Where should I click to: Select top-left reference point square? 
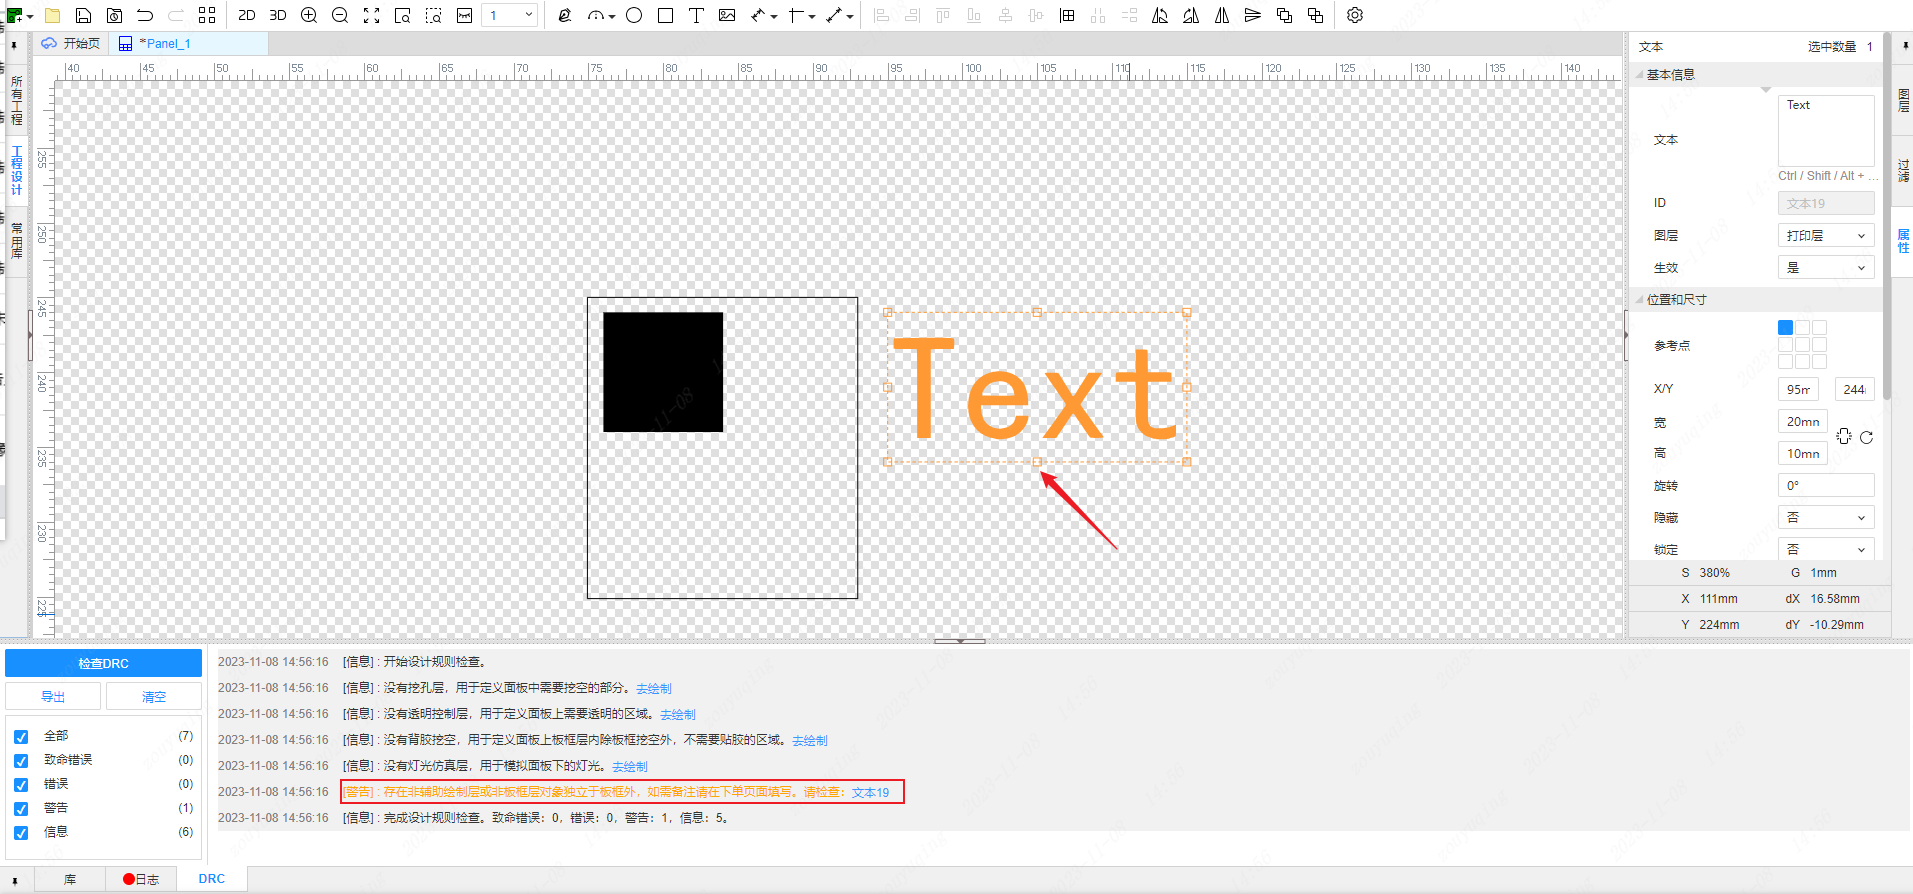coord(1785,327)
